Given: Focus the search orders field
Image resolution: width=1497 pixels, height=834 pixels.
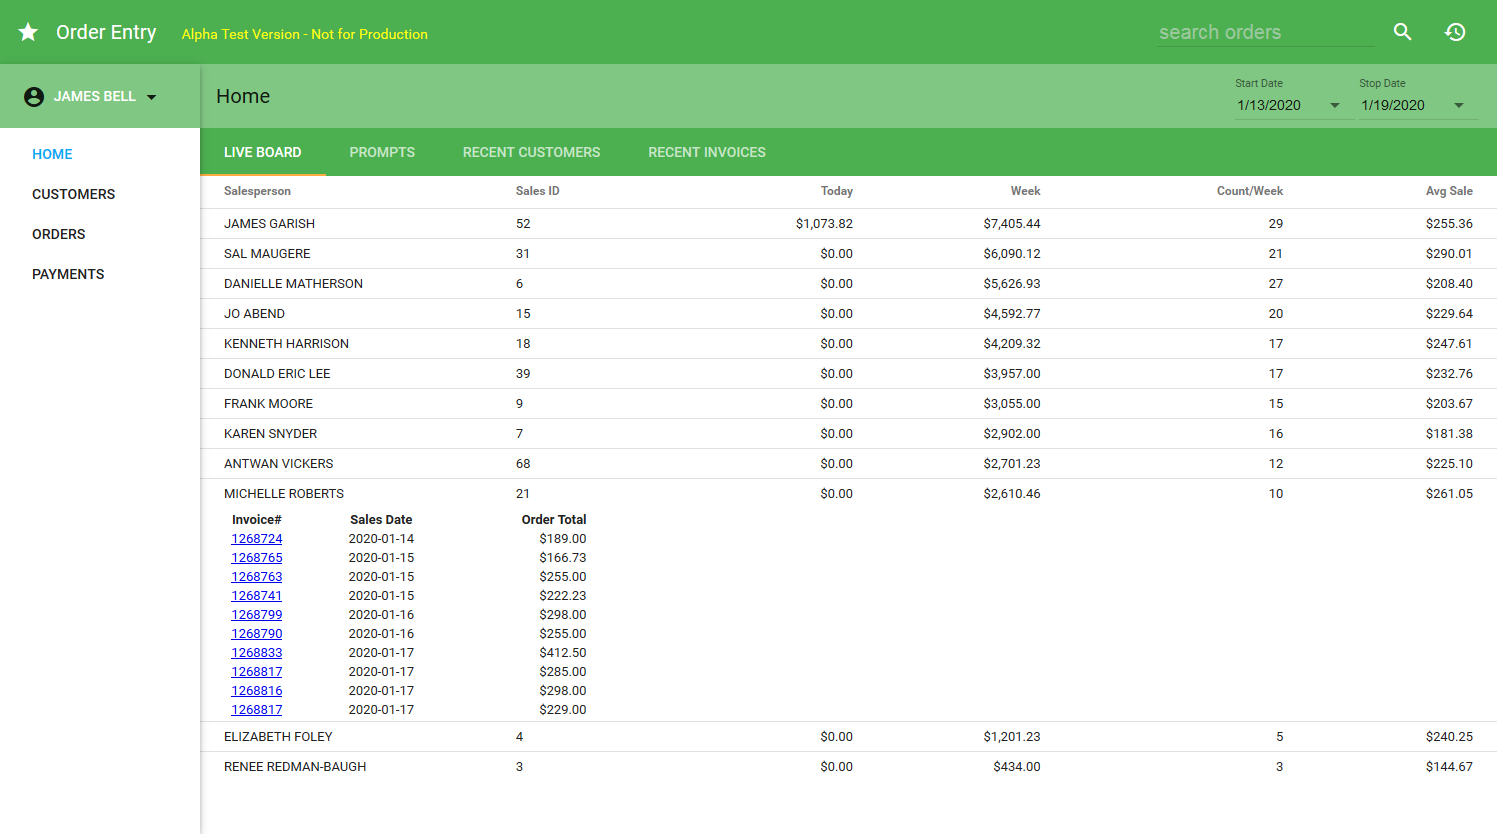Looking at the screenshot, I should (x=1265, y=32).
